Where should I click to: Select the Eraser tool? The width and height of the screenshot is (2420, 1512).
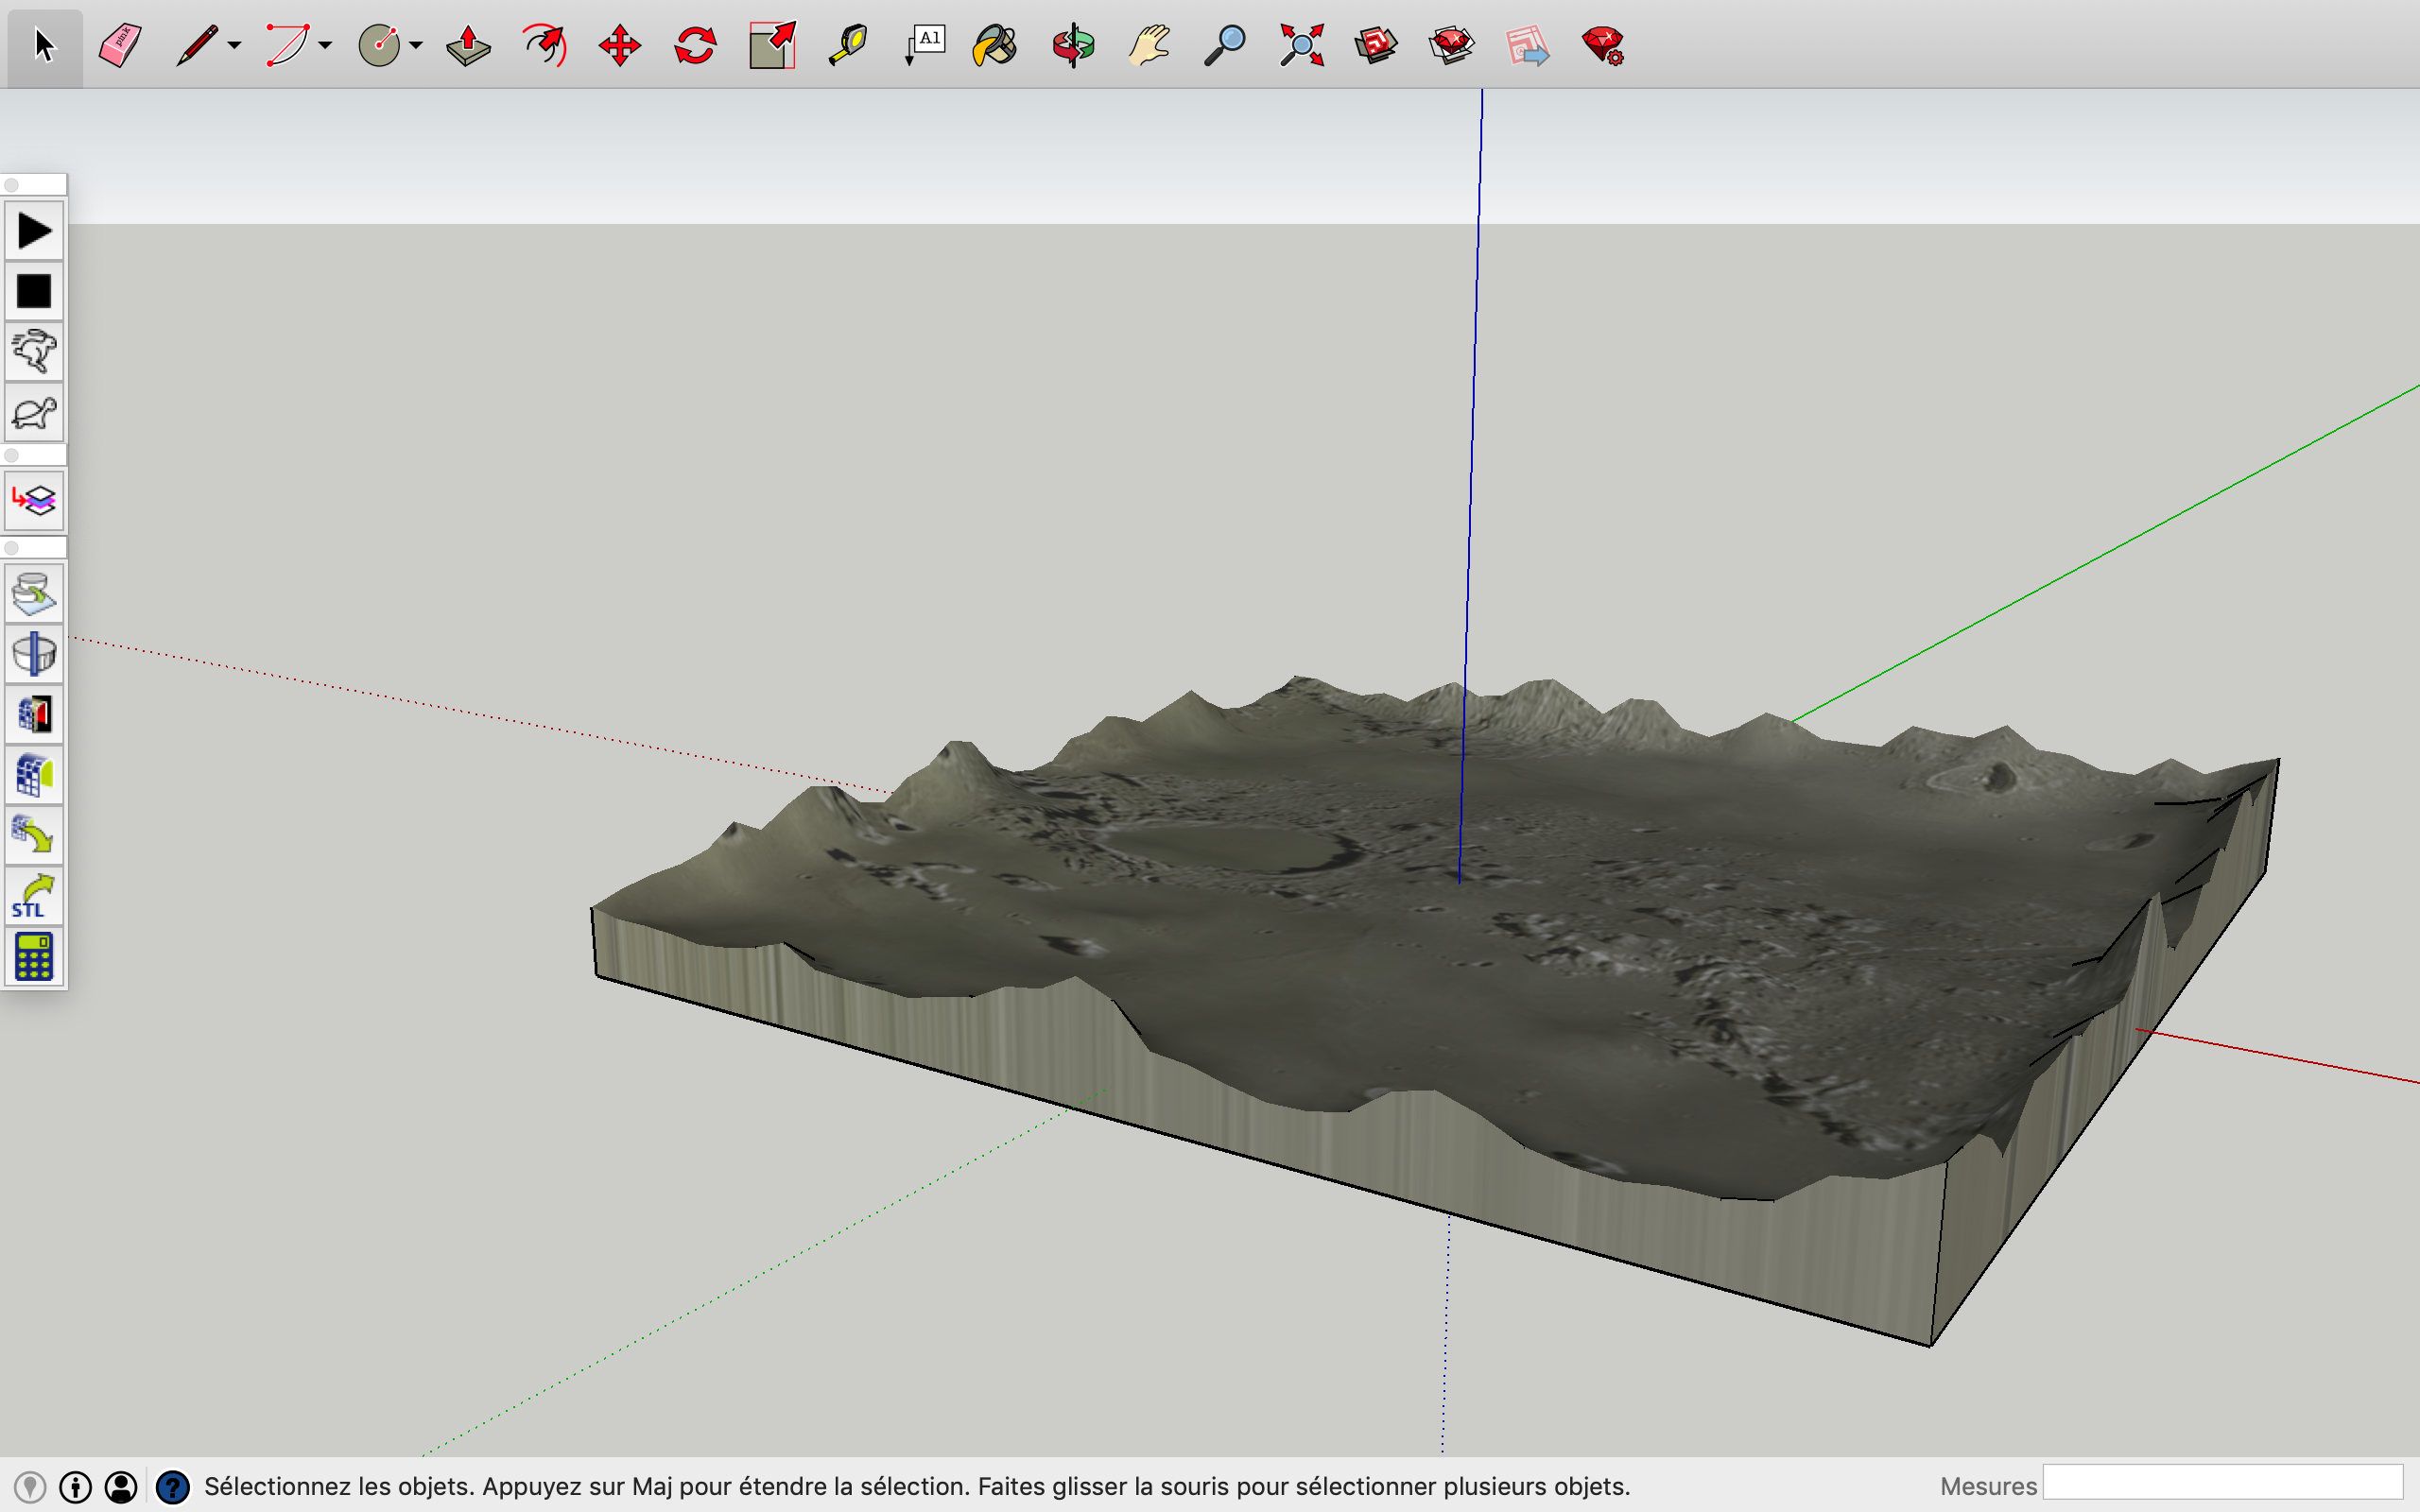119,45
